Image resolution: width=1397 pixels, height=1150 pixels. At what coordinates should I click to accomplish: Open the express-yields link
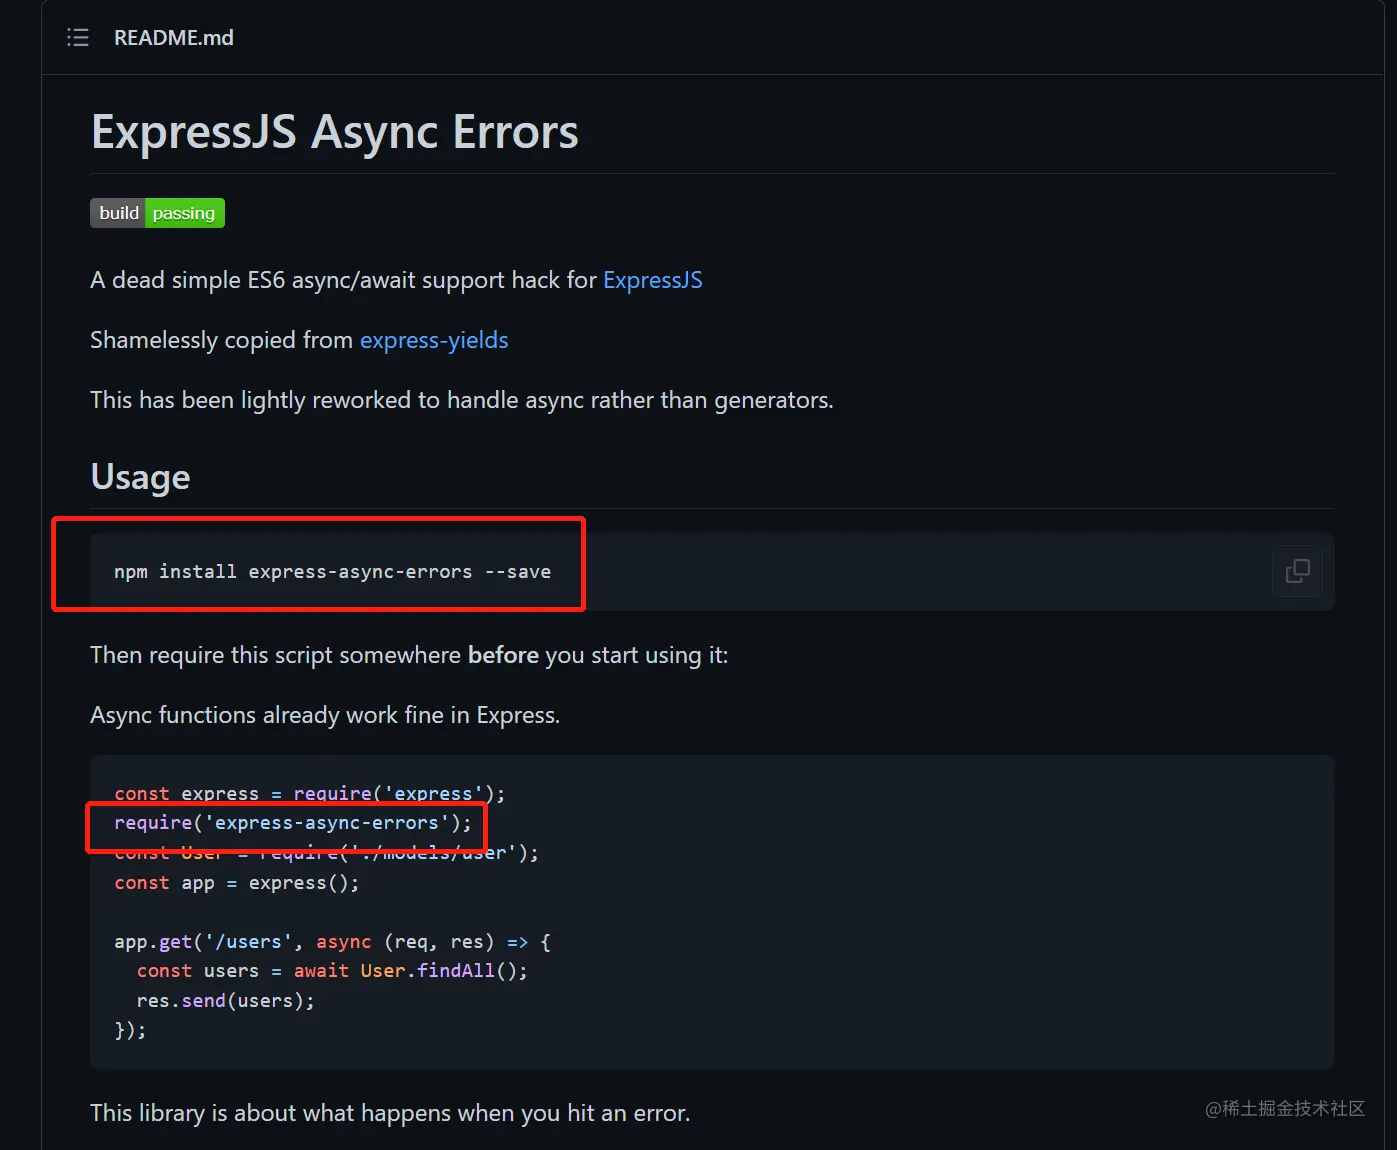(434, 340)
